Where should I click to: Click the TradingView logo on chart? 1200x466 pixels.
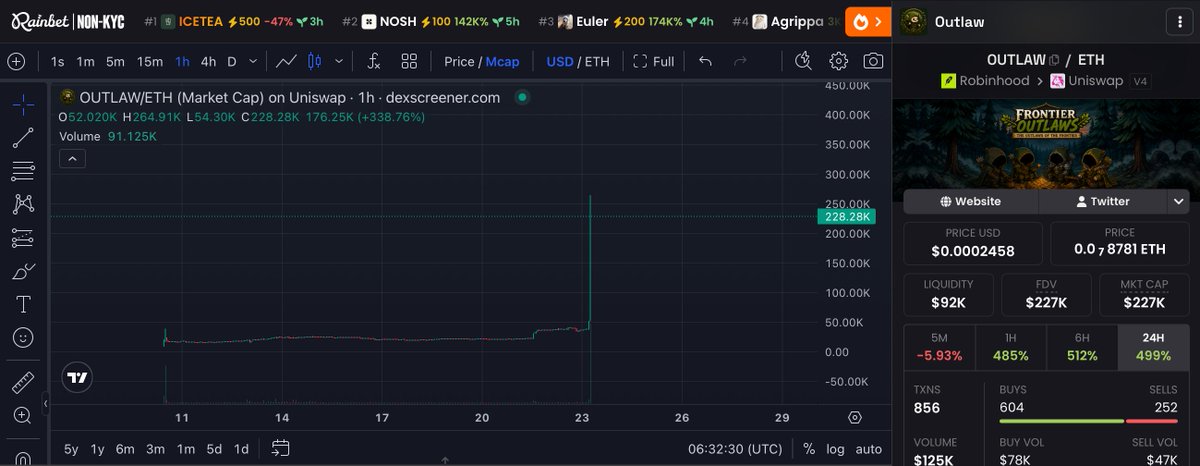point(77,378)
